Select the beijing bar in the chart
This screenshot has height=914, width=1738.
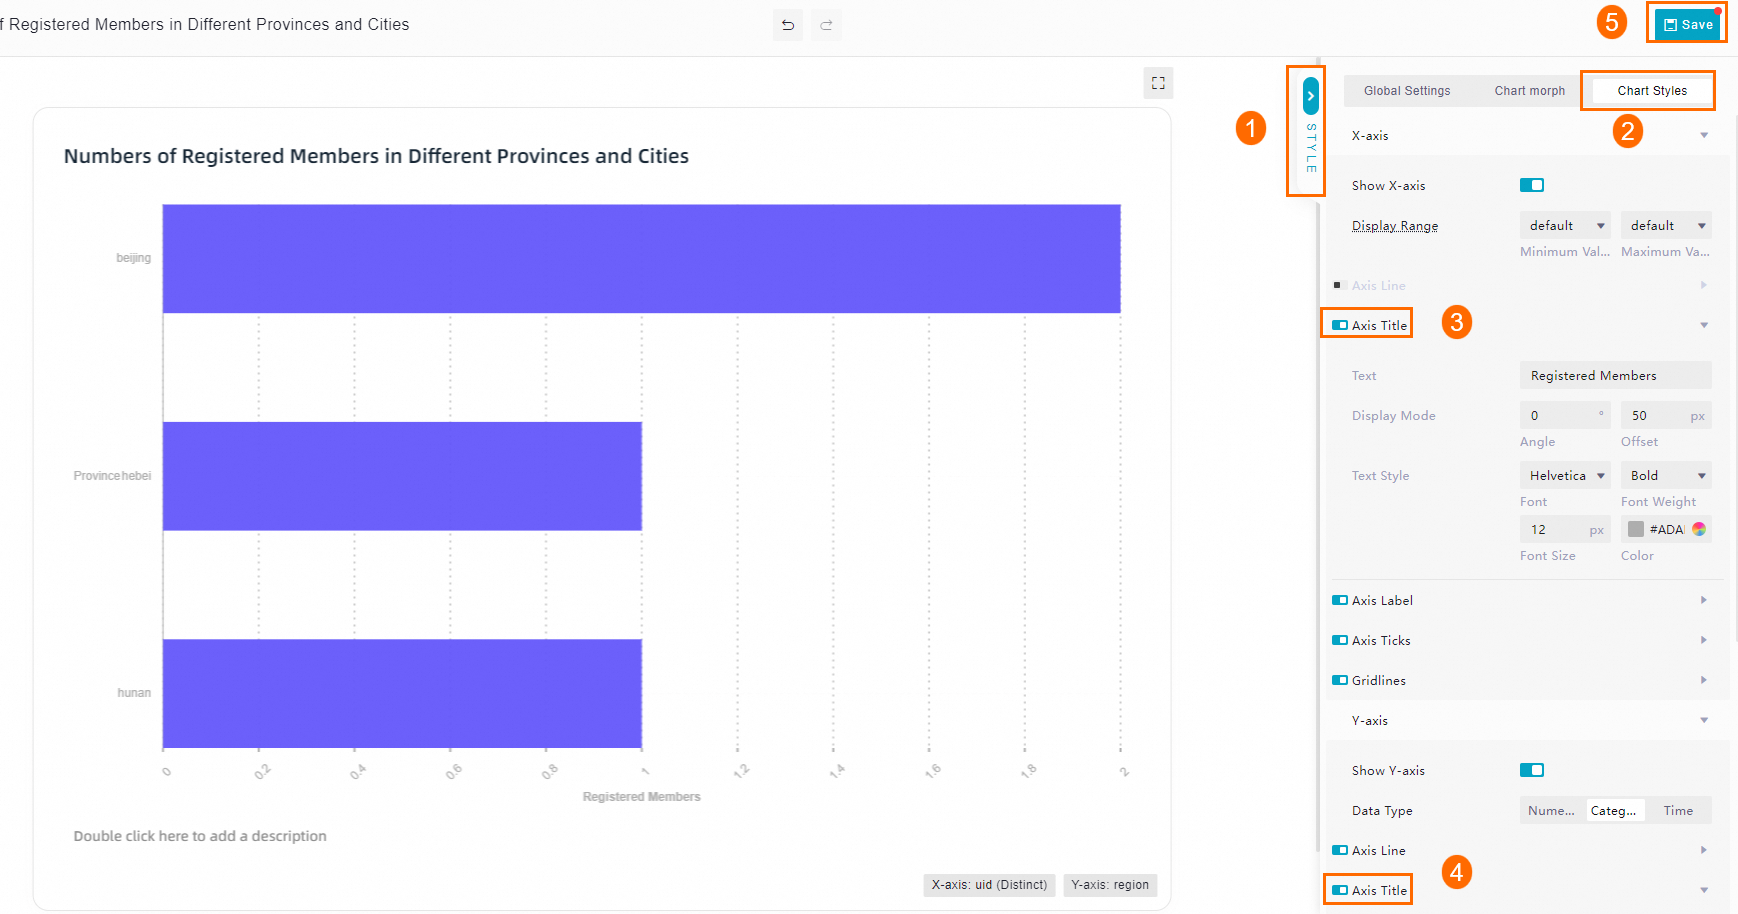(x=641, y=259)
